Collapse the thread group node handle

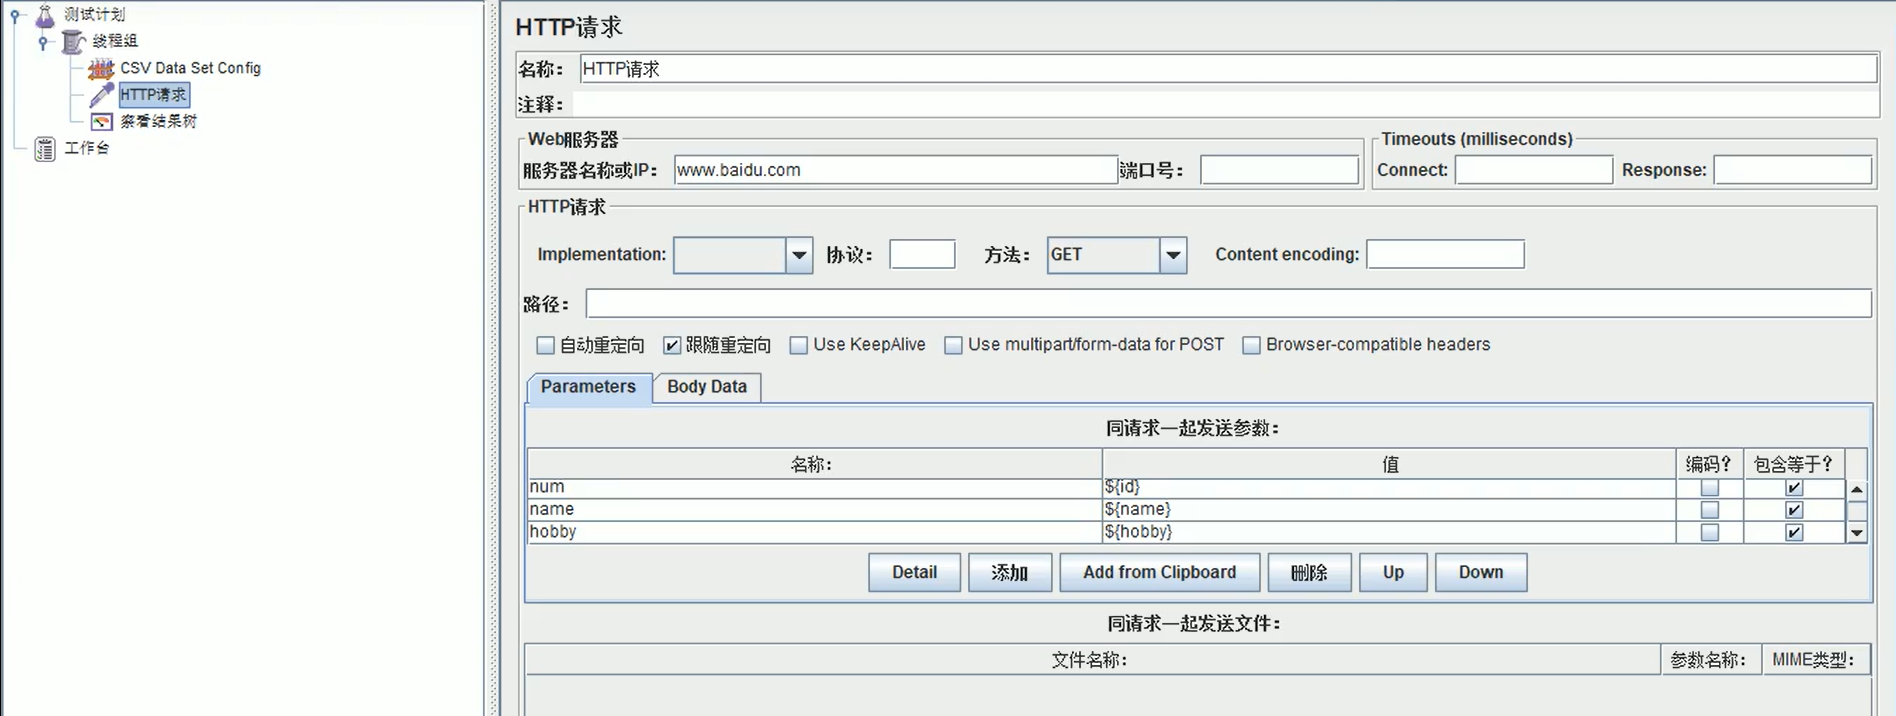tap(43, 42)
